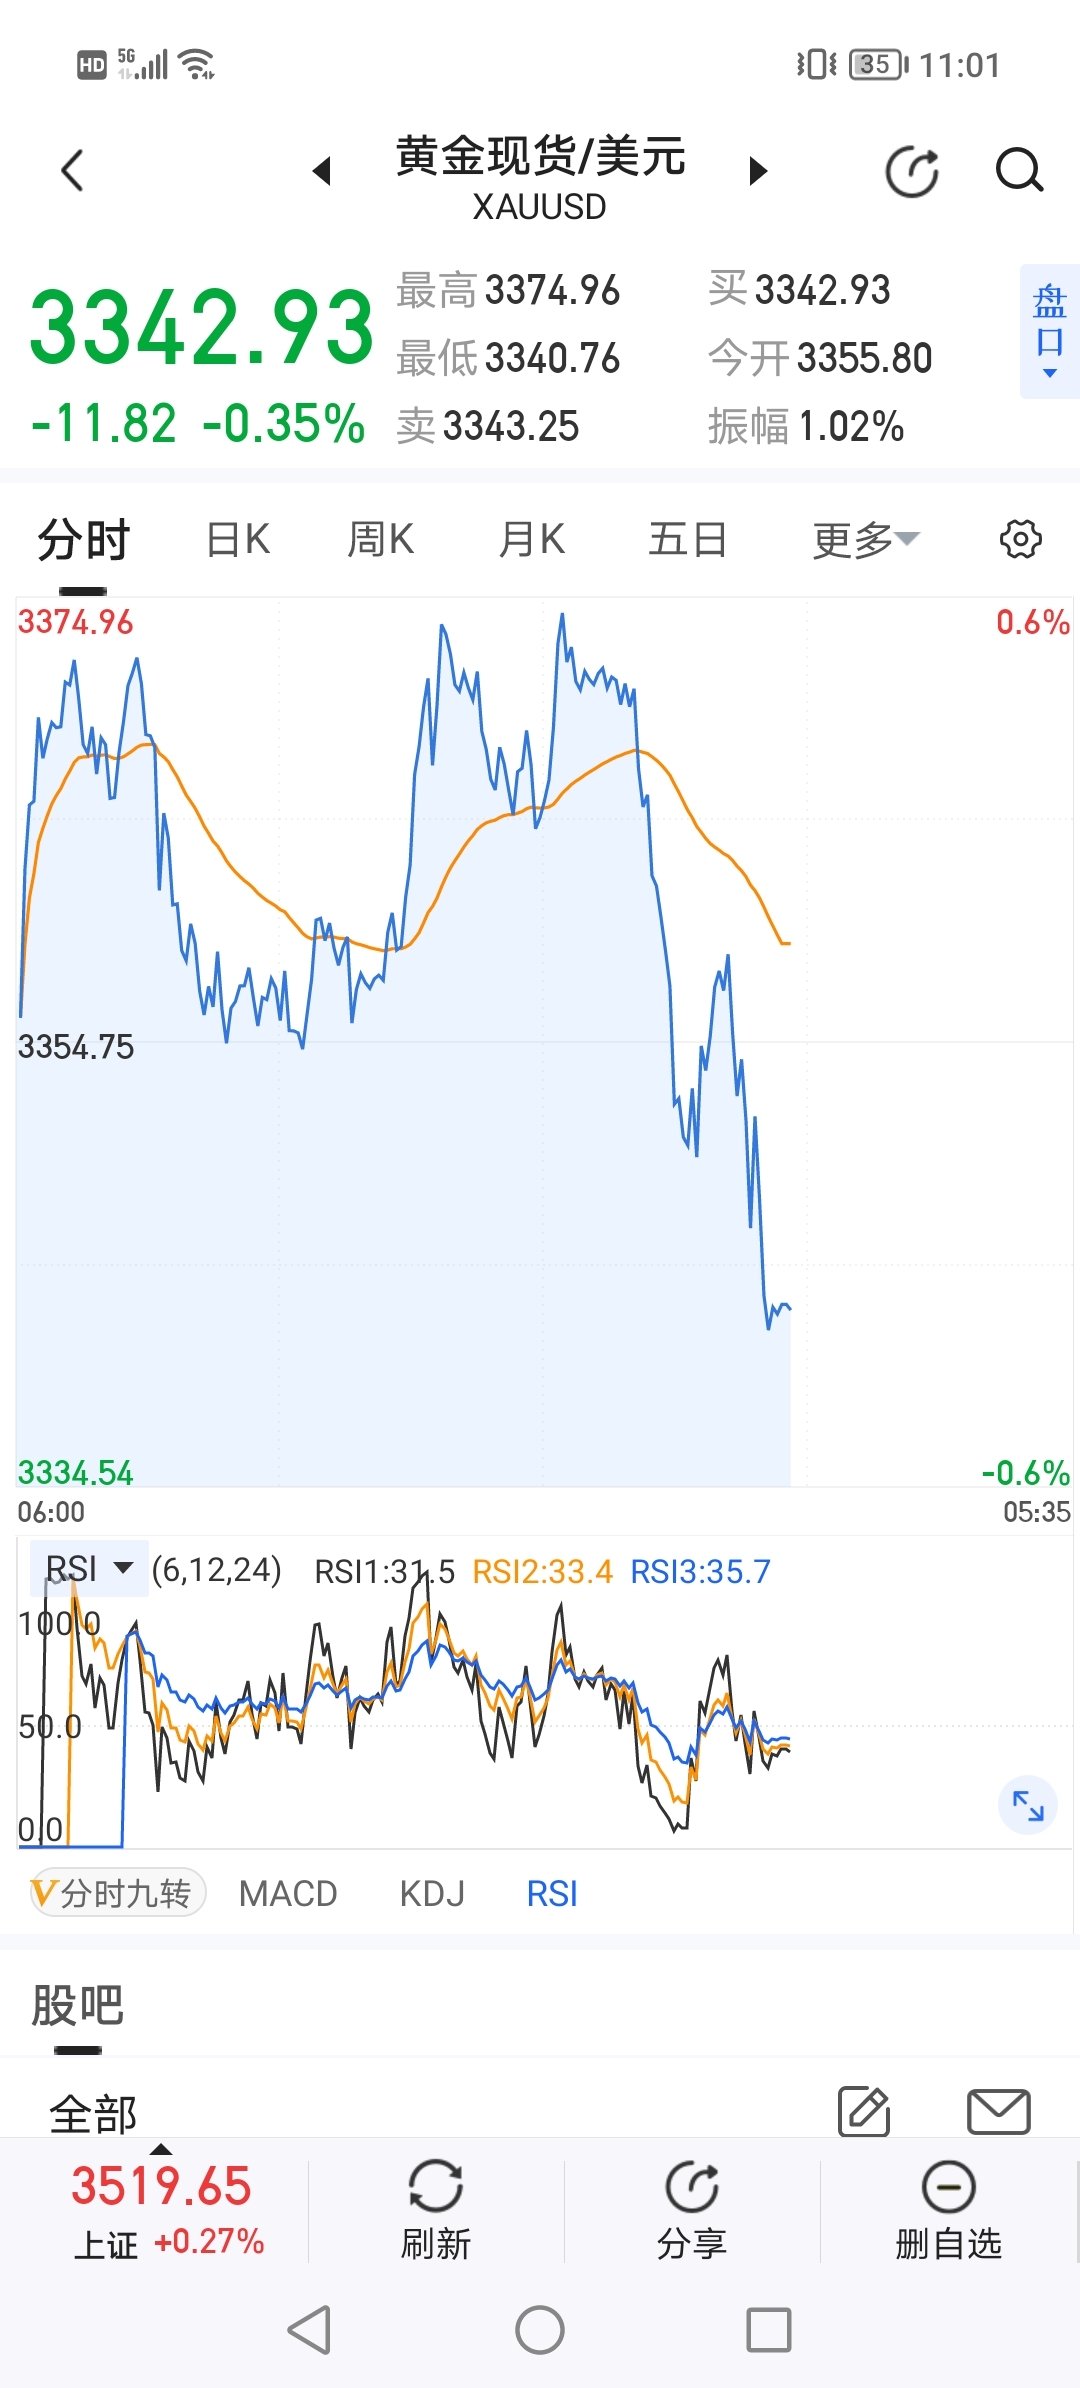Viewport: 1080px width, 2388px height.
Task: Select the 五日 chart tab
Action: click(687, 540)
